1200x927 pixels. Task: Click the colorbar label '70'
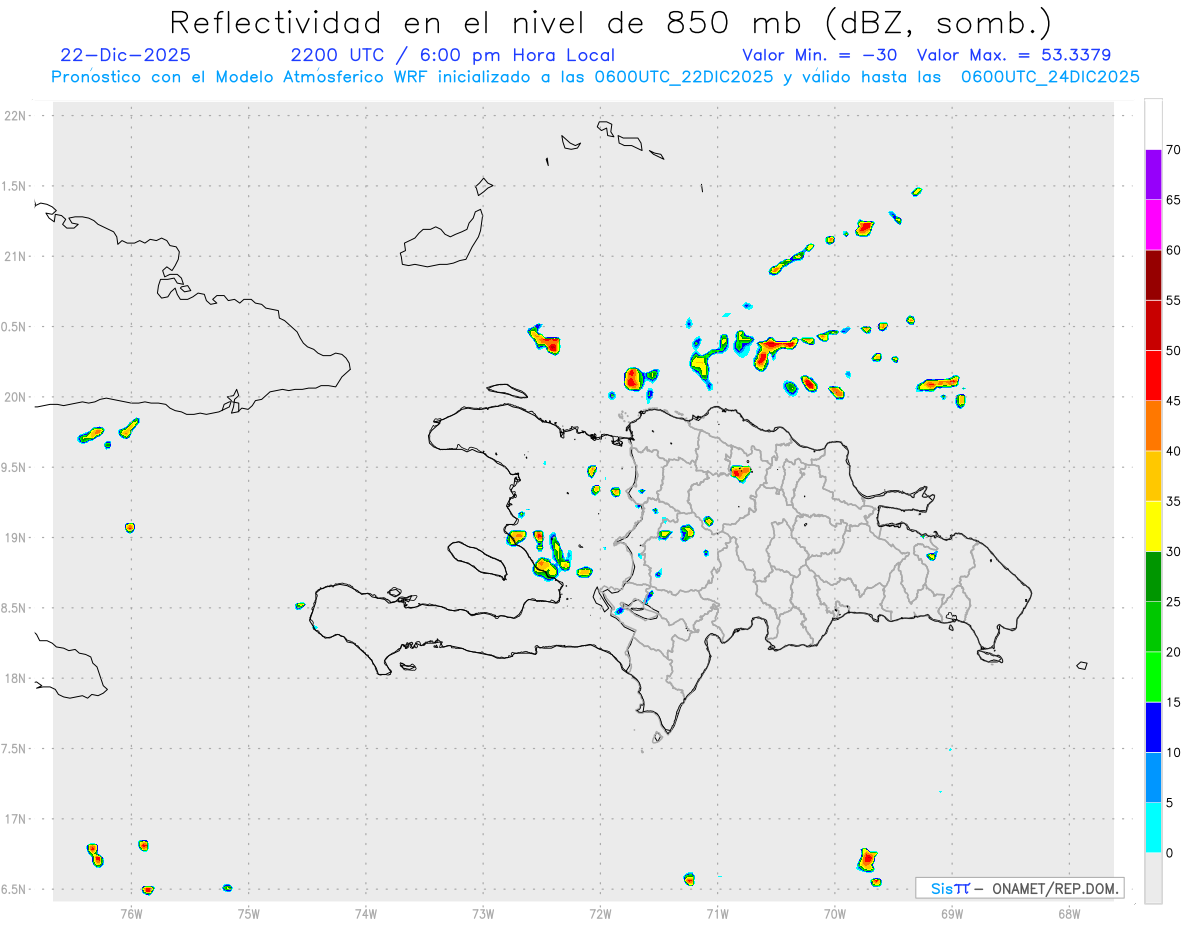pos(1174,150)
